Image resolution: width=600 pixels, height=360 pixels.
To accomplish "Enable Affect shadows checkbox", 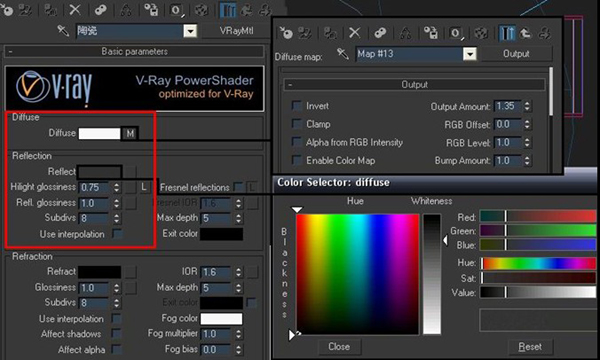I will click(x=116, y=334).
